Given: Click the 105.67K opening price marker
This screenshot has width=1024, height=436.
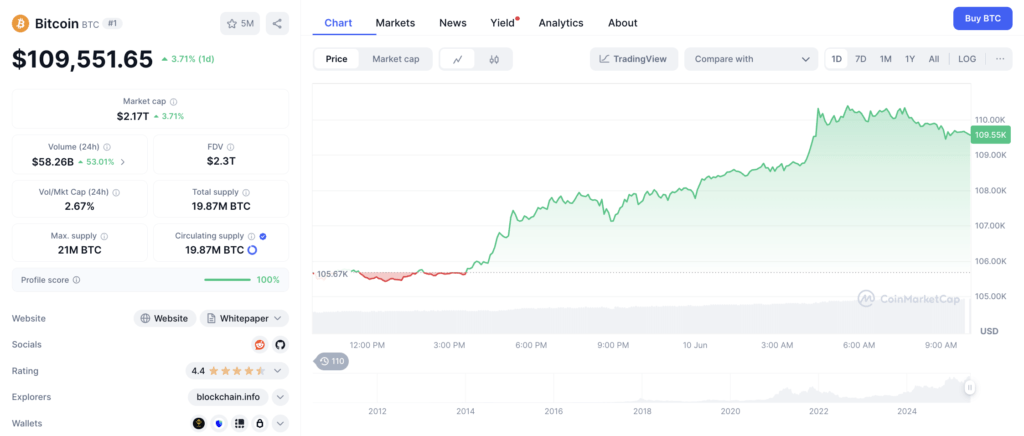Looking at the screenshot, I should pyautogui.click(x=332, y=273).
